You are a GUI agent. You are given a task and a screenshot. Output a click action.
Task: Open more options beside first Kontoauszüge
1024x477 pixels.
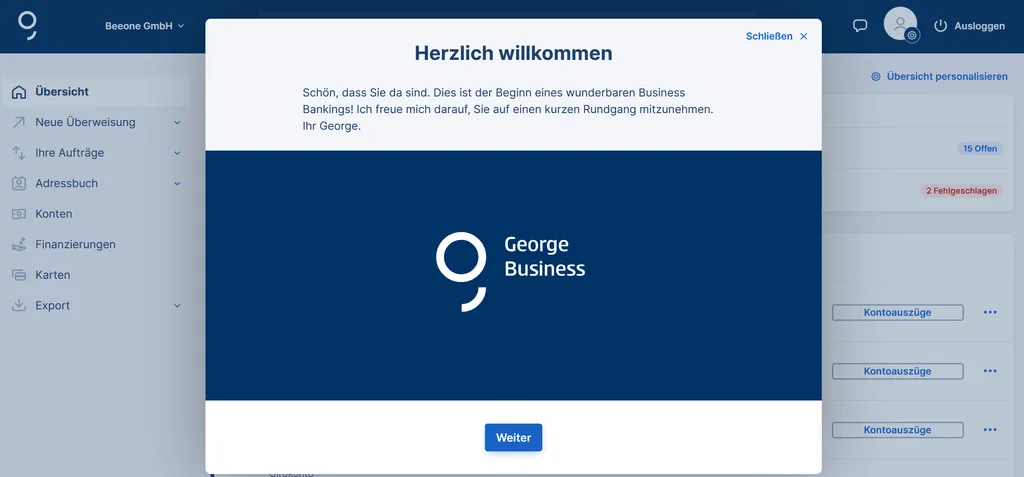pos(990,312)
